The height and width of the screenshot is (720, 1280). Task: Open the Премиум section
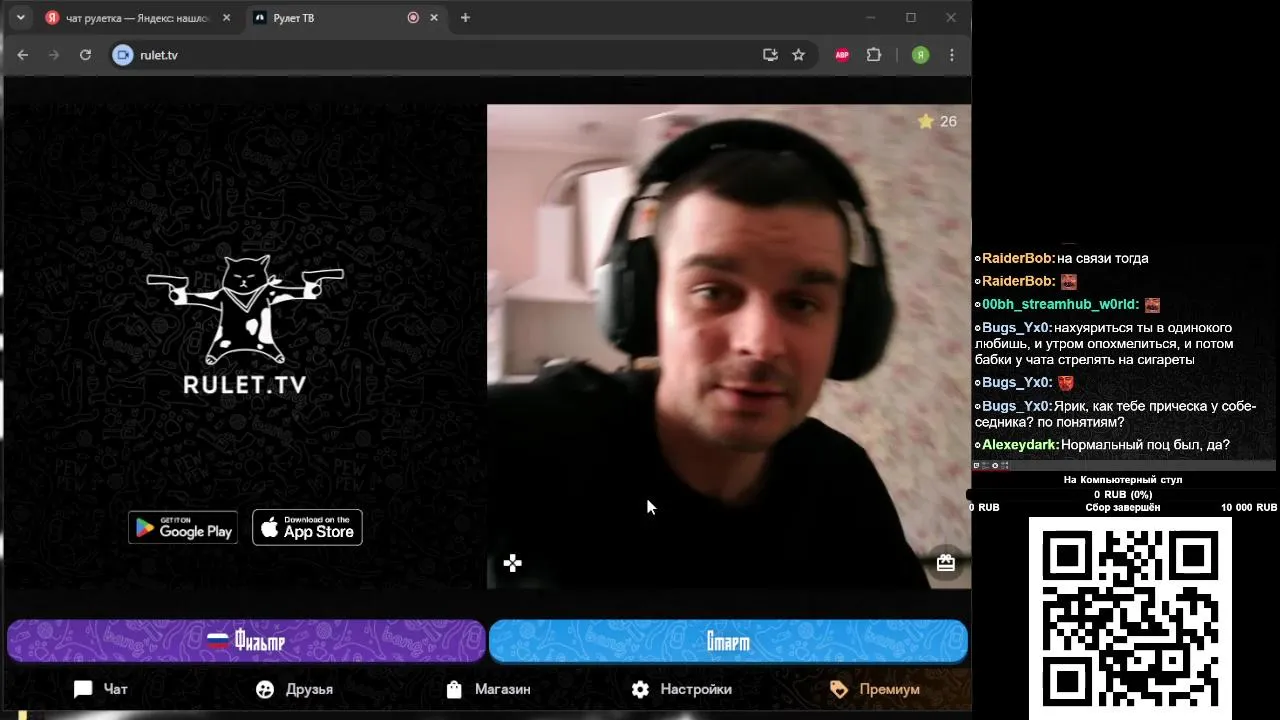pos(875,689)
